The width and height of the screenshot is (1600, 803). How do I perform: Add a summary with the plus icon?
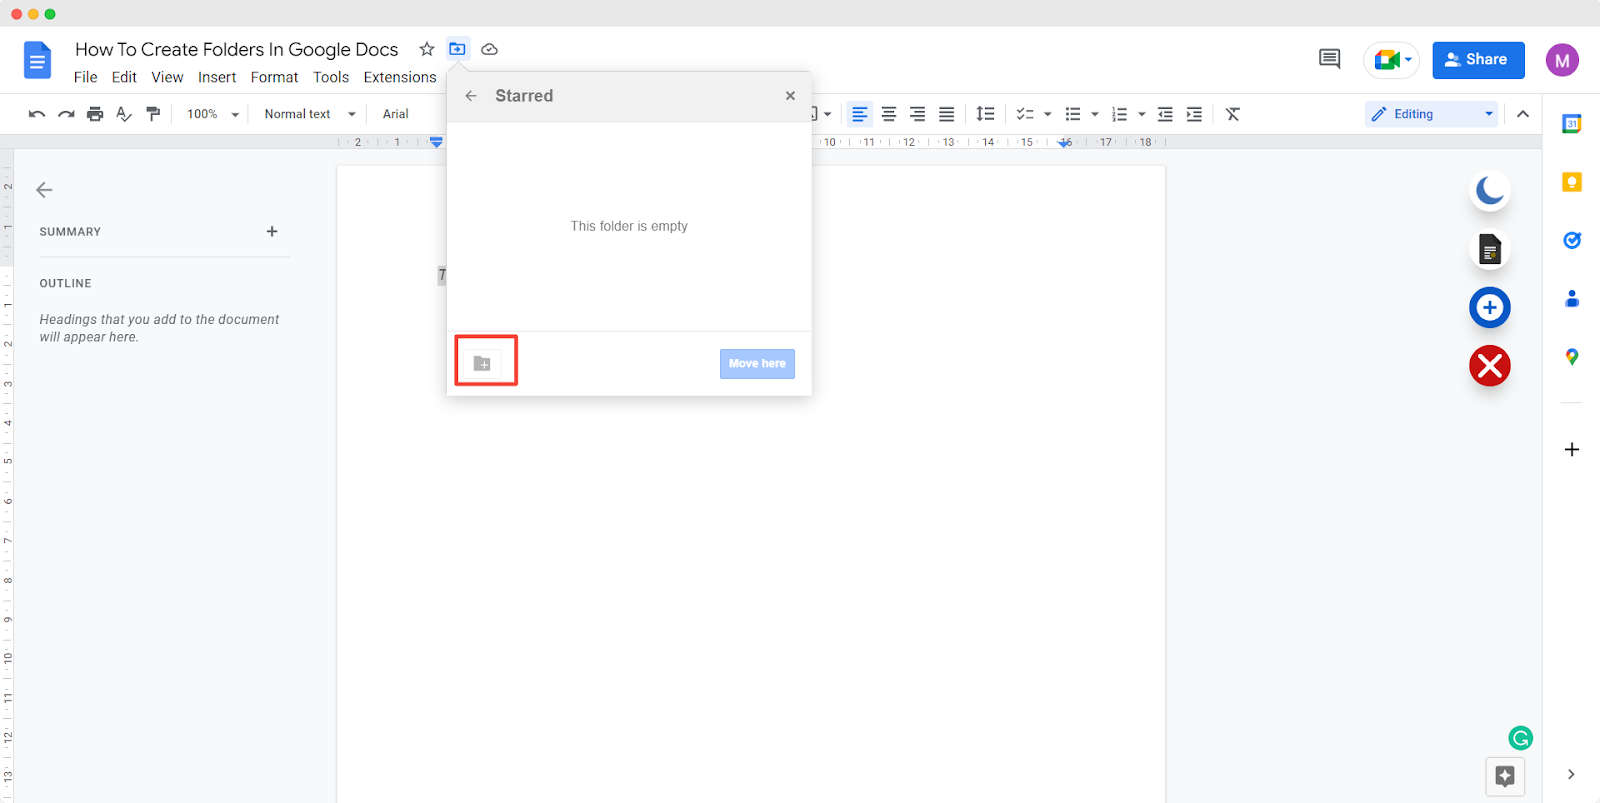click(x=272, y=231)
